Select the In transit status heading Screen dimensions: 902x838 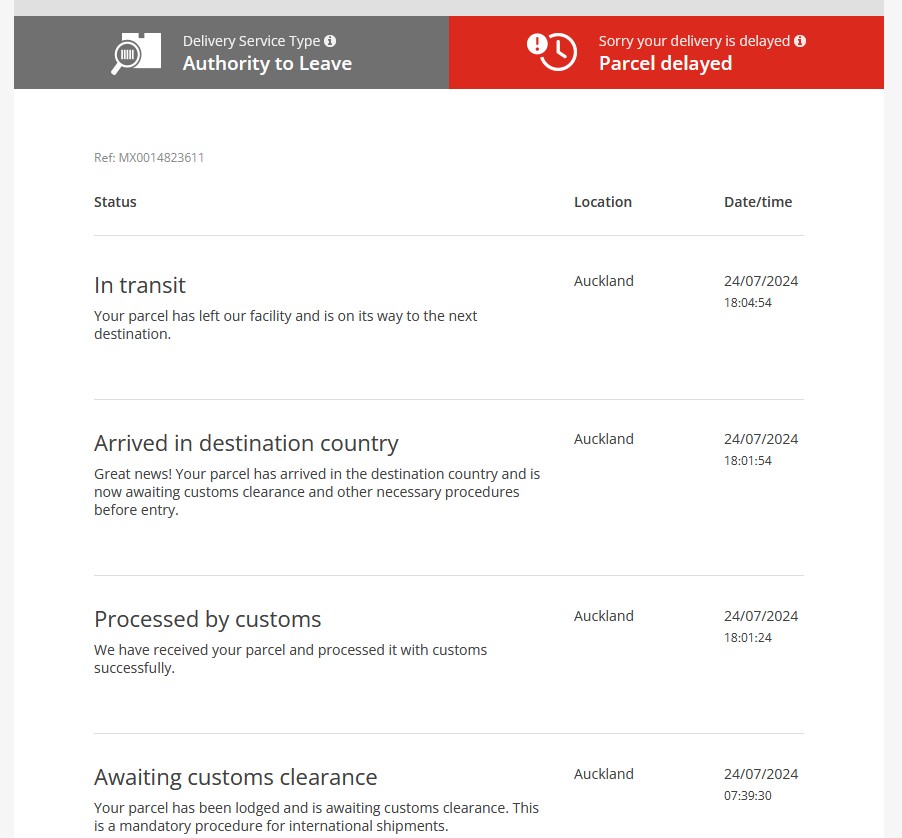pyautogui.click(x=140, y=285)
